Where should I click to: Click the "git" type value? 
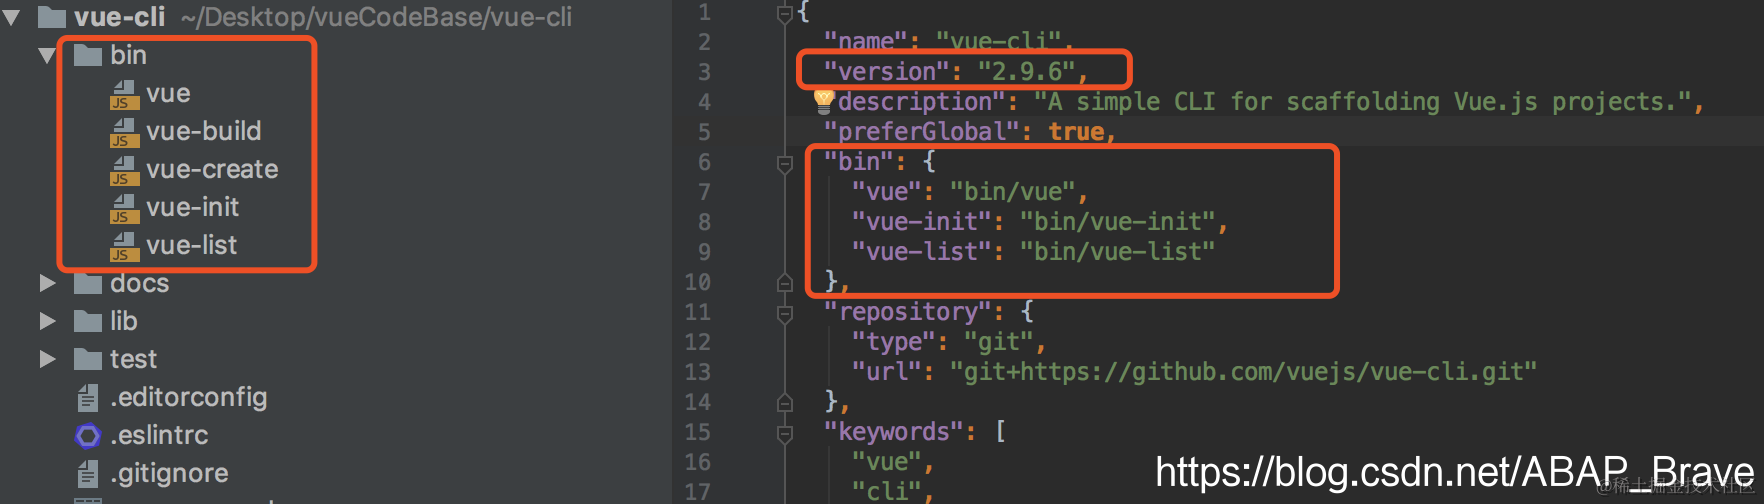[998, 342]
